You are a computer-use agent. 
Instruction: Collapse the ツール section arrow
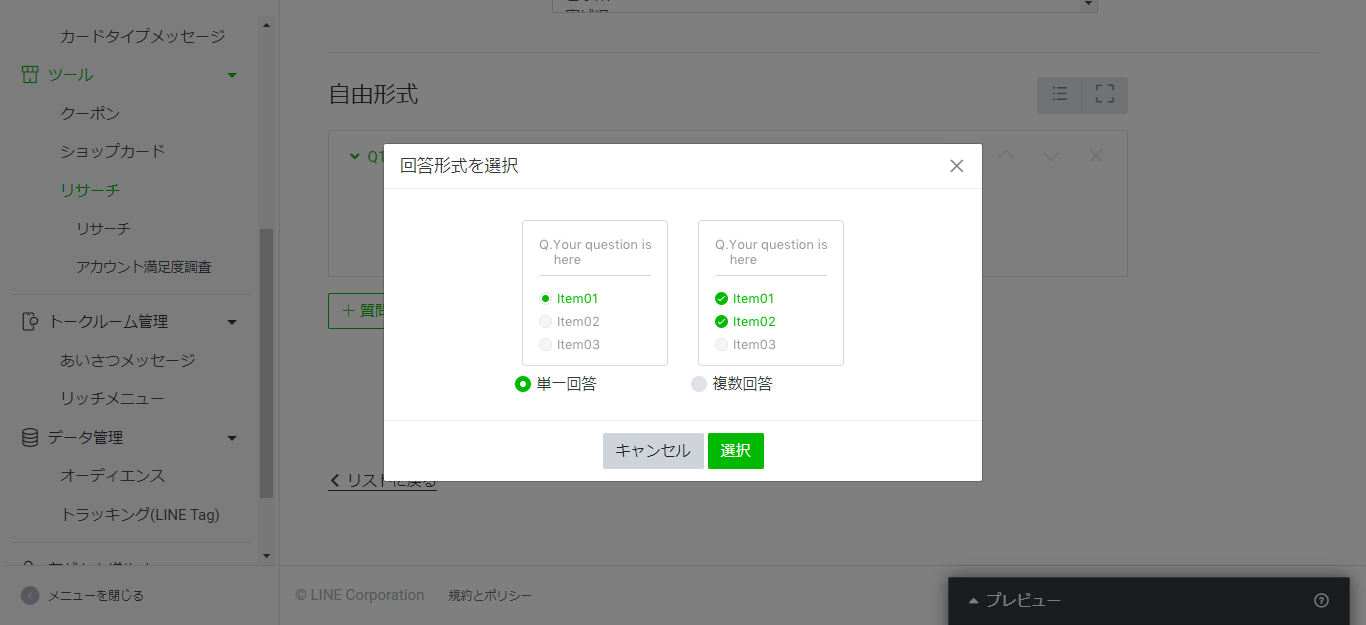tap(232, 75)
